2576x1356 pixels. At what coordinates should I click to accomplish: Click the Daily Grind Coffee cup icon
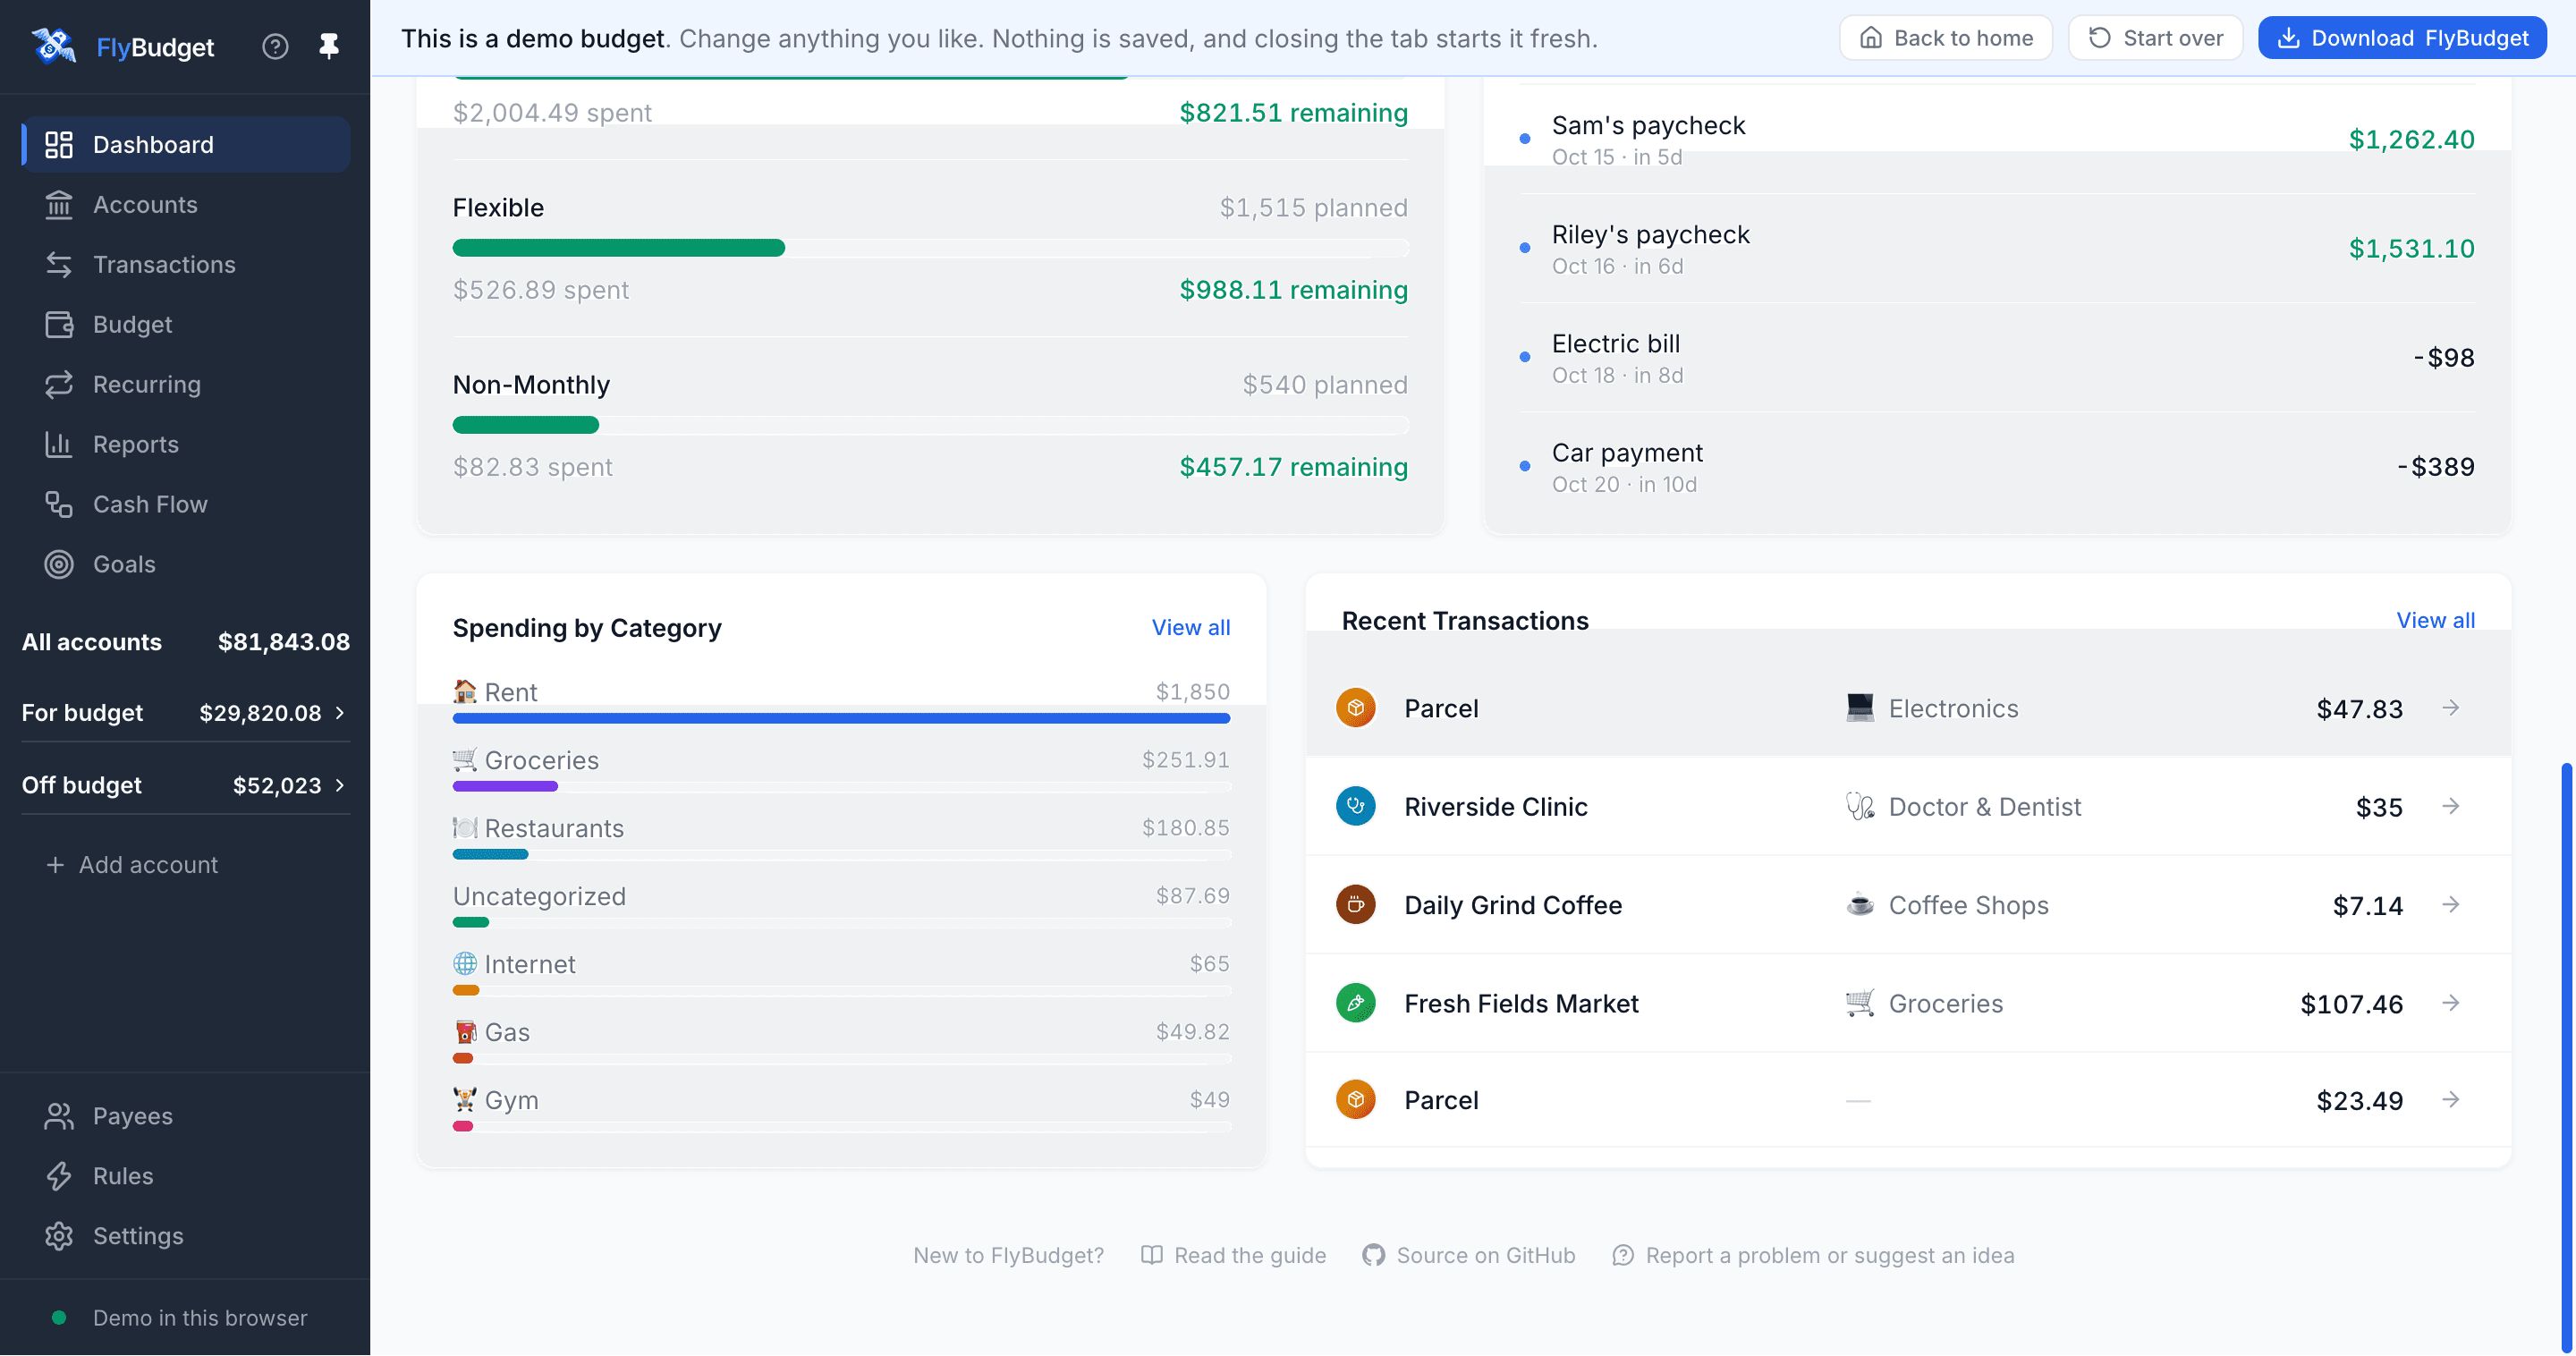[1356, 905]
